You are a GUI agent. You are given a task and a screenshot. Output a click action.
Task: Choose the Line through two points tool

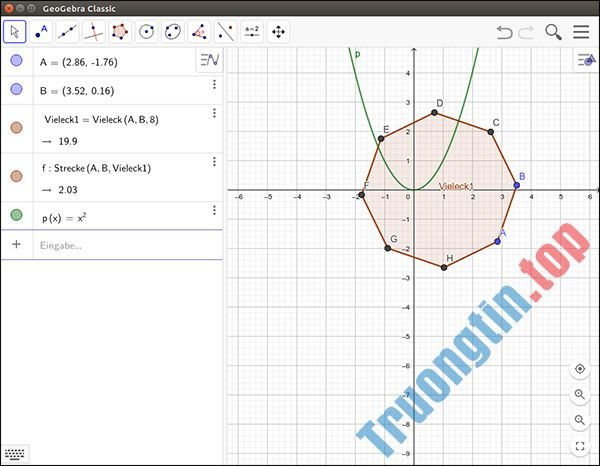69,32
